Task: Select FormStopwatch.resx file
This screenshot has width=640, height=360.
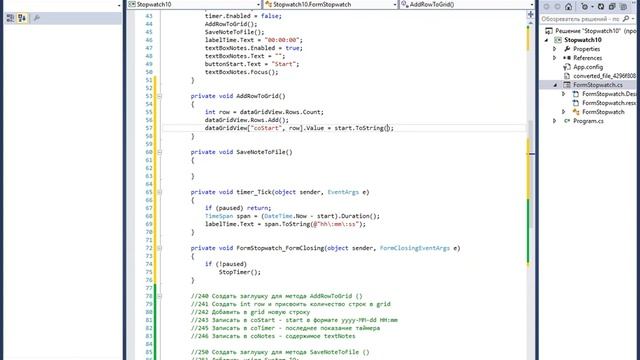Action: click(x=609, y=103)
